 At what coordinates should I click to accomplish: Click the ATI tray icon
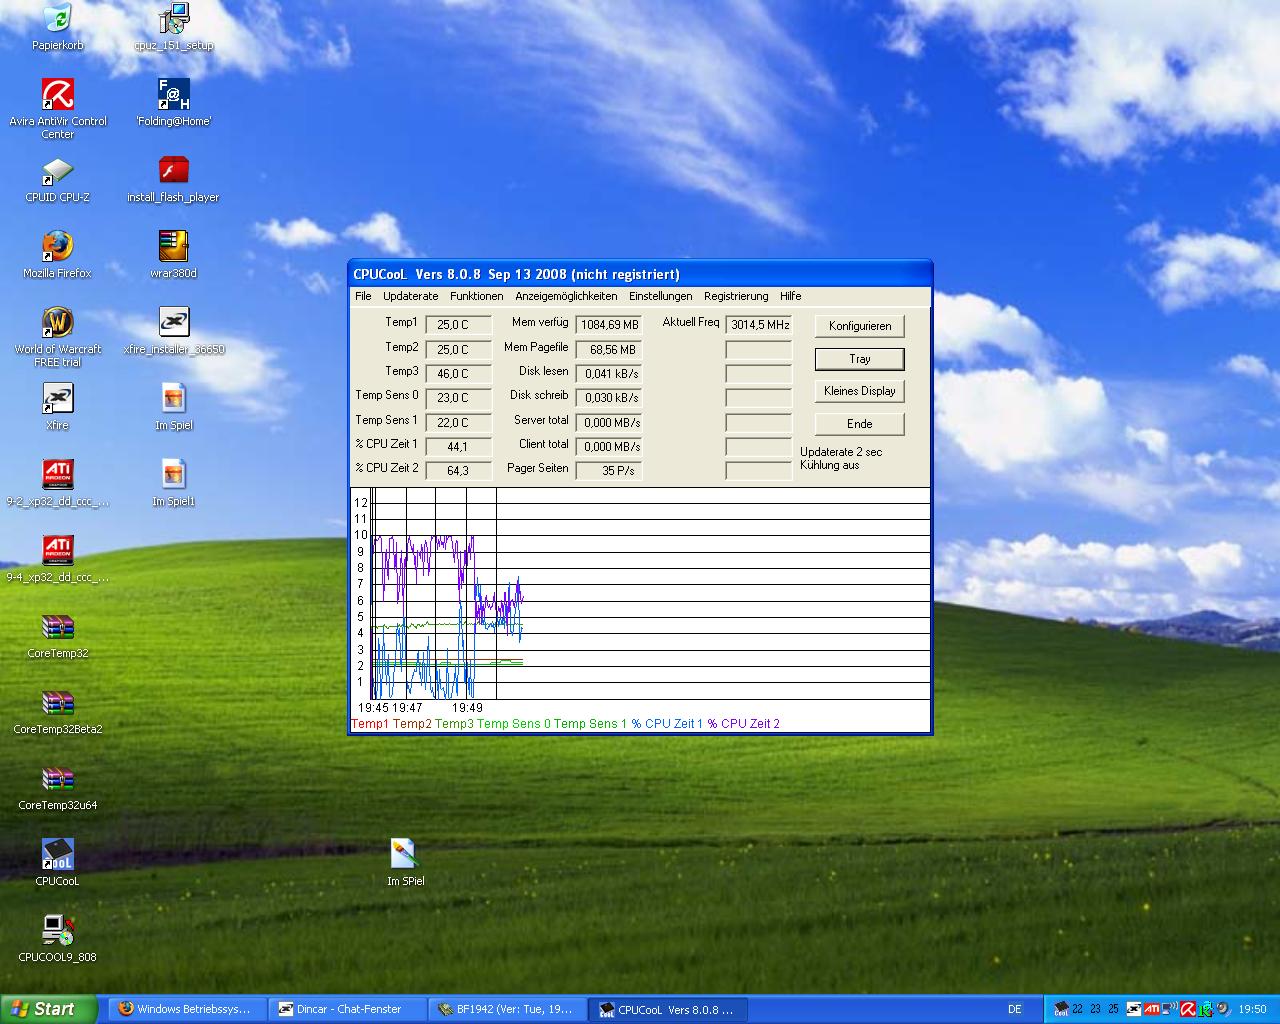tap(1151, 1009)
